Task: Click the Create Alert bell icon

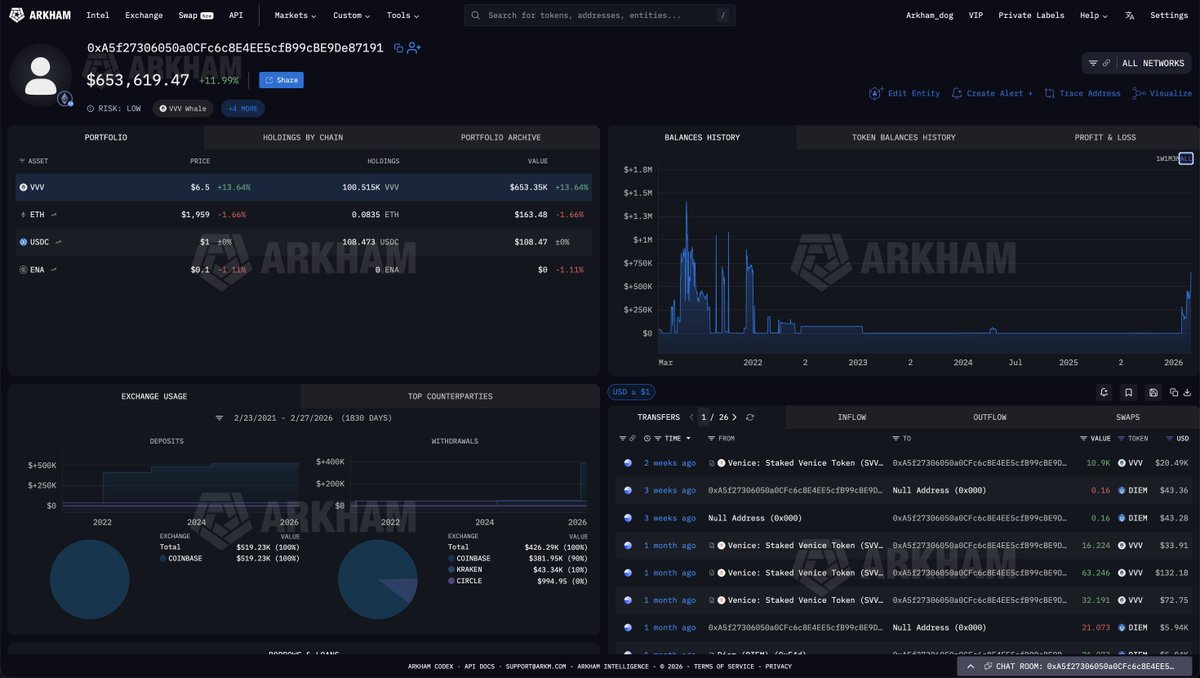Action: (x=957, y=93)
